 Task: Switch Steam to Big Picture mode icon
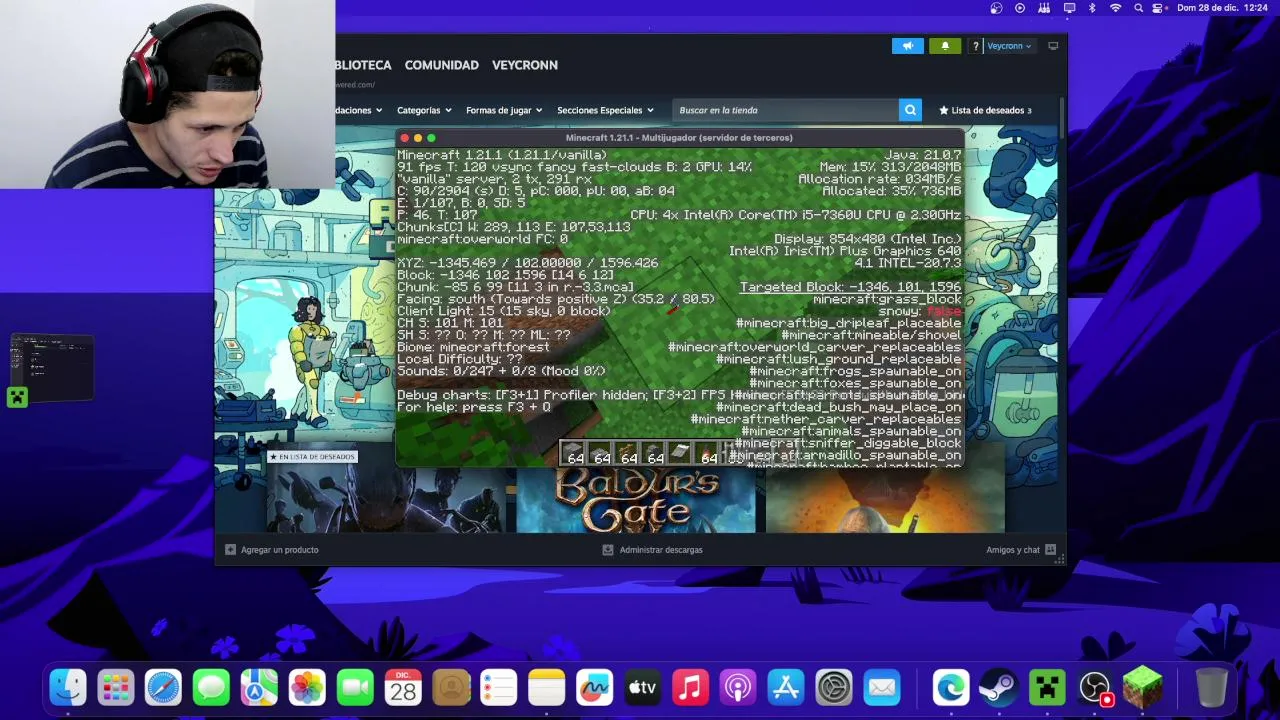click(x=1053, y=46)
